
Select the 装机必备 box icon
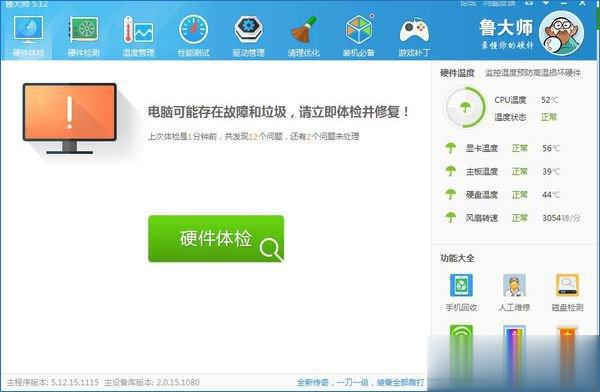point(359,36)
